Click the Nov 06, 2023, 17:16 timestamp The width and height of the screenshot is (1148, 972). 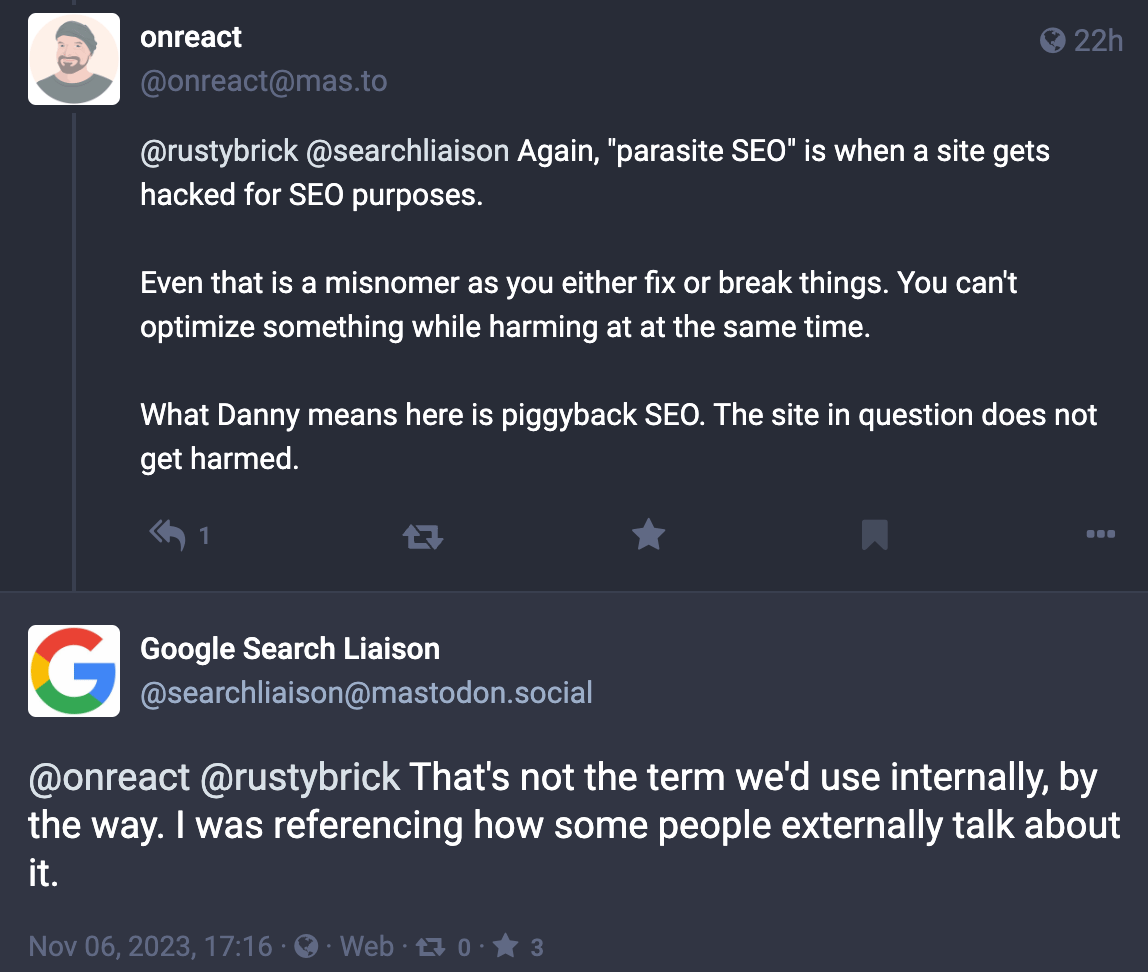pos(150,946)
